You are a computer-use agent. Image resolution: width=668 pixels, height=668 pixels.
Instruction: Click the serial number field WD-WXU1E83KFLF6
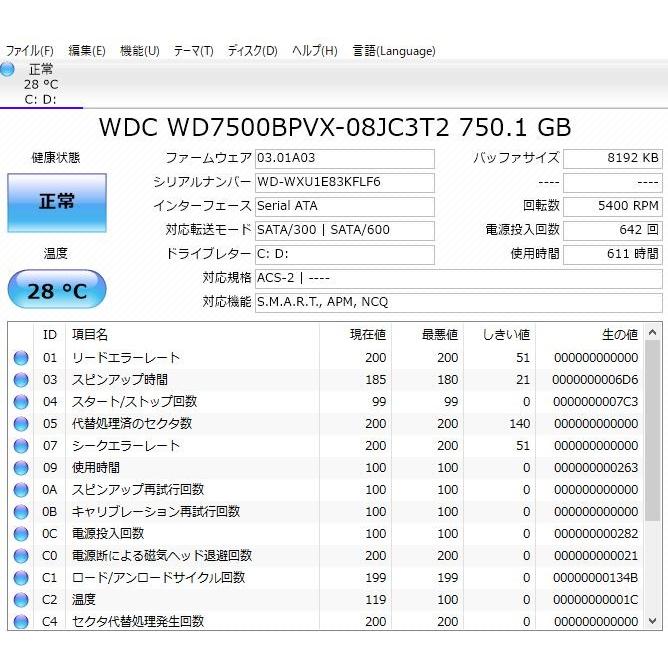click(x=345, y=182)
